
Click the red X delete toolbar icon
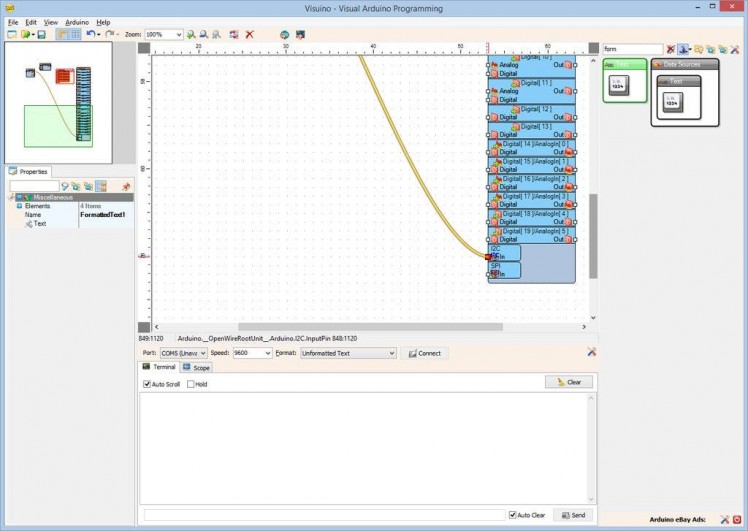pos(249,34)
